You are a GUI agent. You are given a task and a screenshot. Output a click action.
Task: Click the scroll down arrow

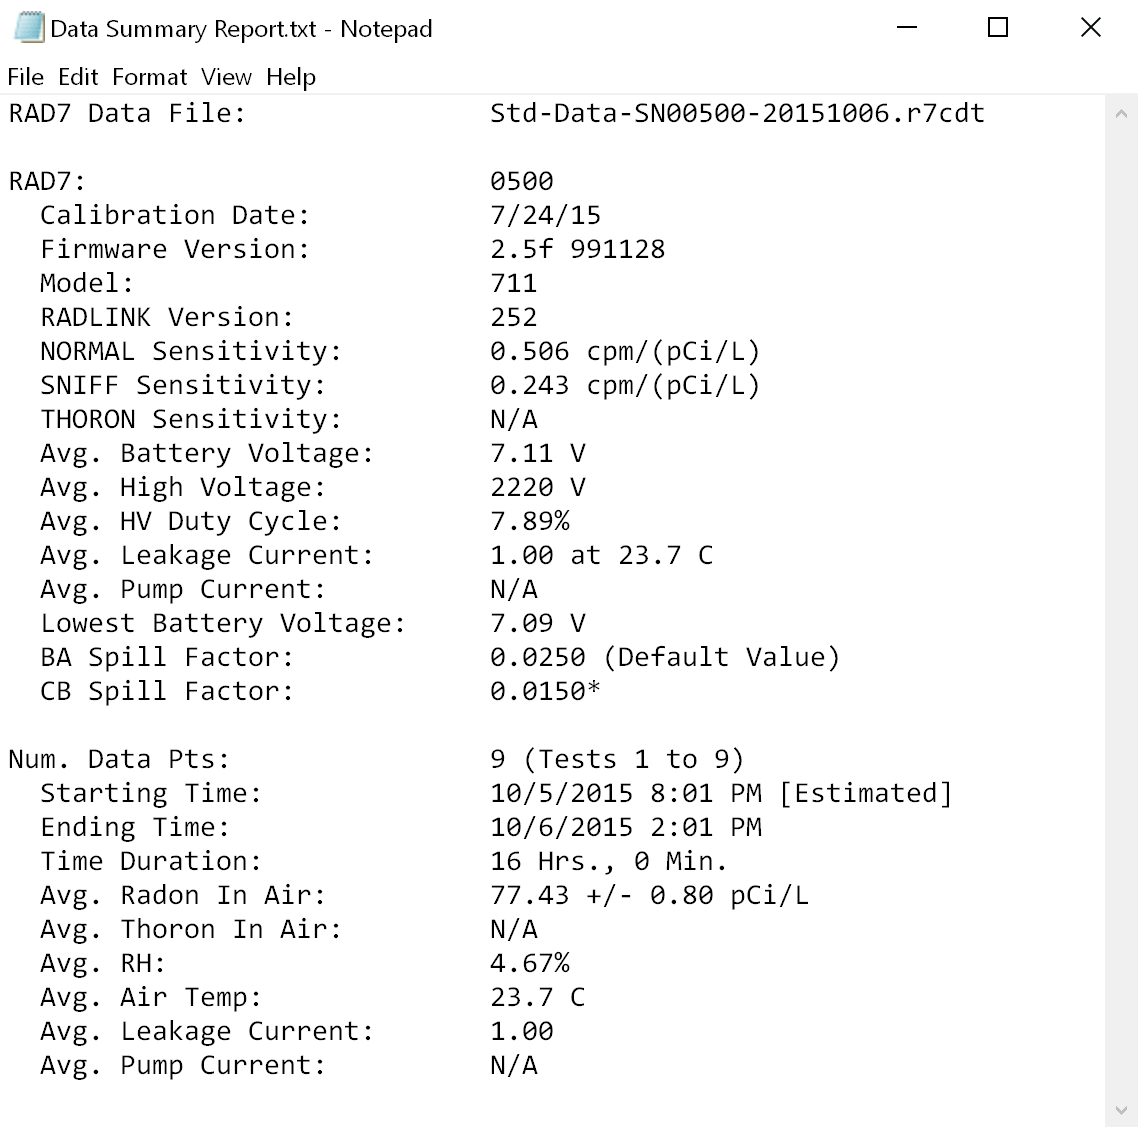tap(1121, 1110)
